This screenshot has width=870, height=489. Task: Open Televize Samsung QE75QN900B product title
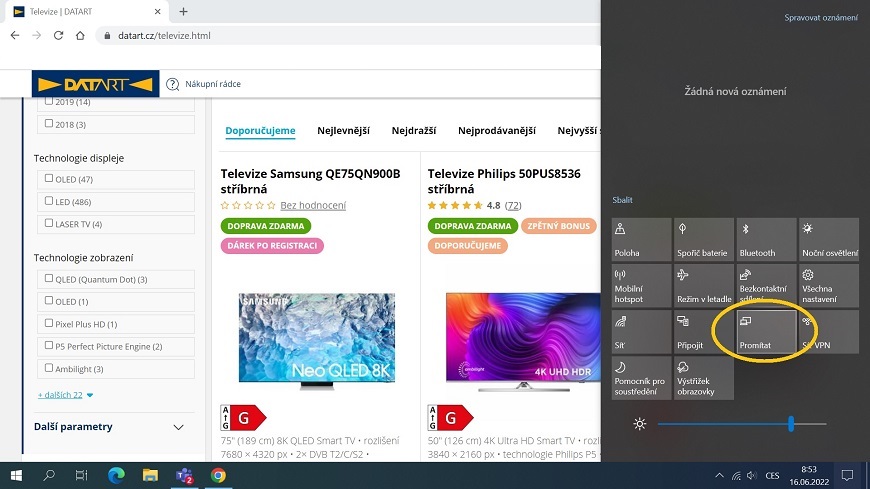[x=310, y=181]
